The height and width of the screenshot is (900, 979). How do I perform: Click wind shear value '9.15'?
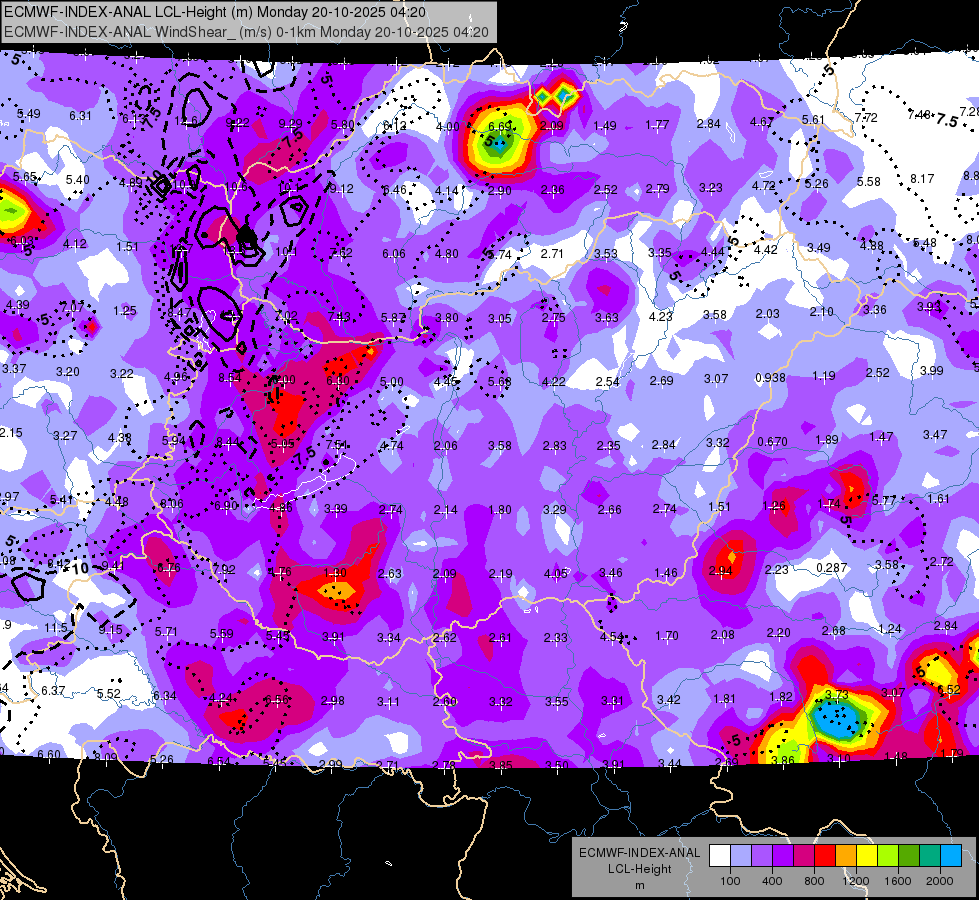point(111,630)
